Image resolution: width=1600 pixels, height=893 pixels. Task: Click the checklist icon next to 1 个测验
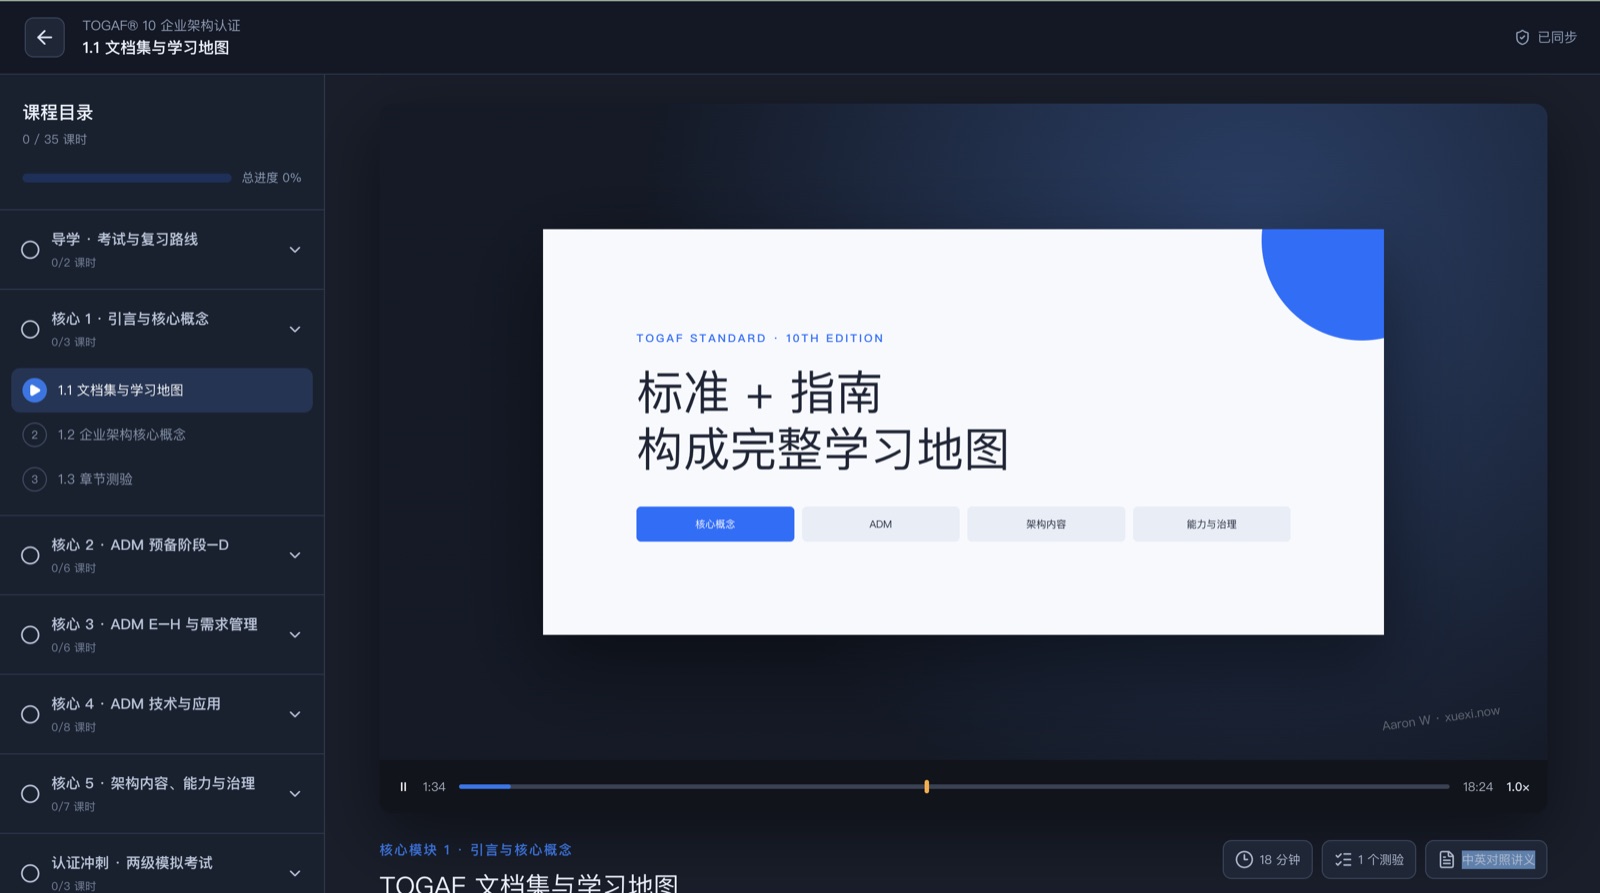[x=1343, y=859]
